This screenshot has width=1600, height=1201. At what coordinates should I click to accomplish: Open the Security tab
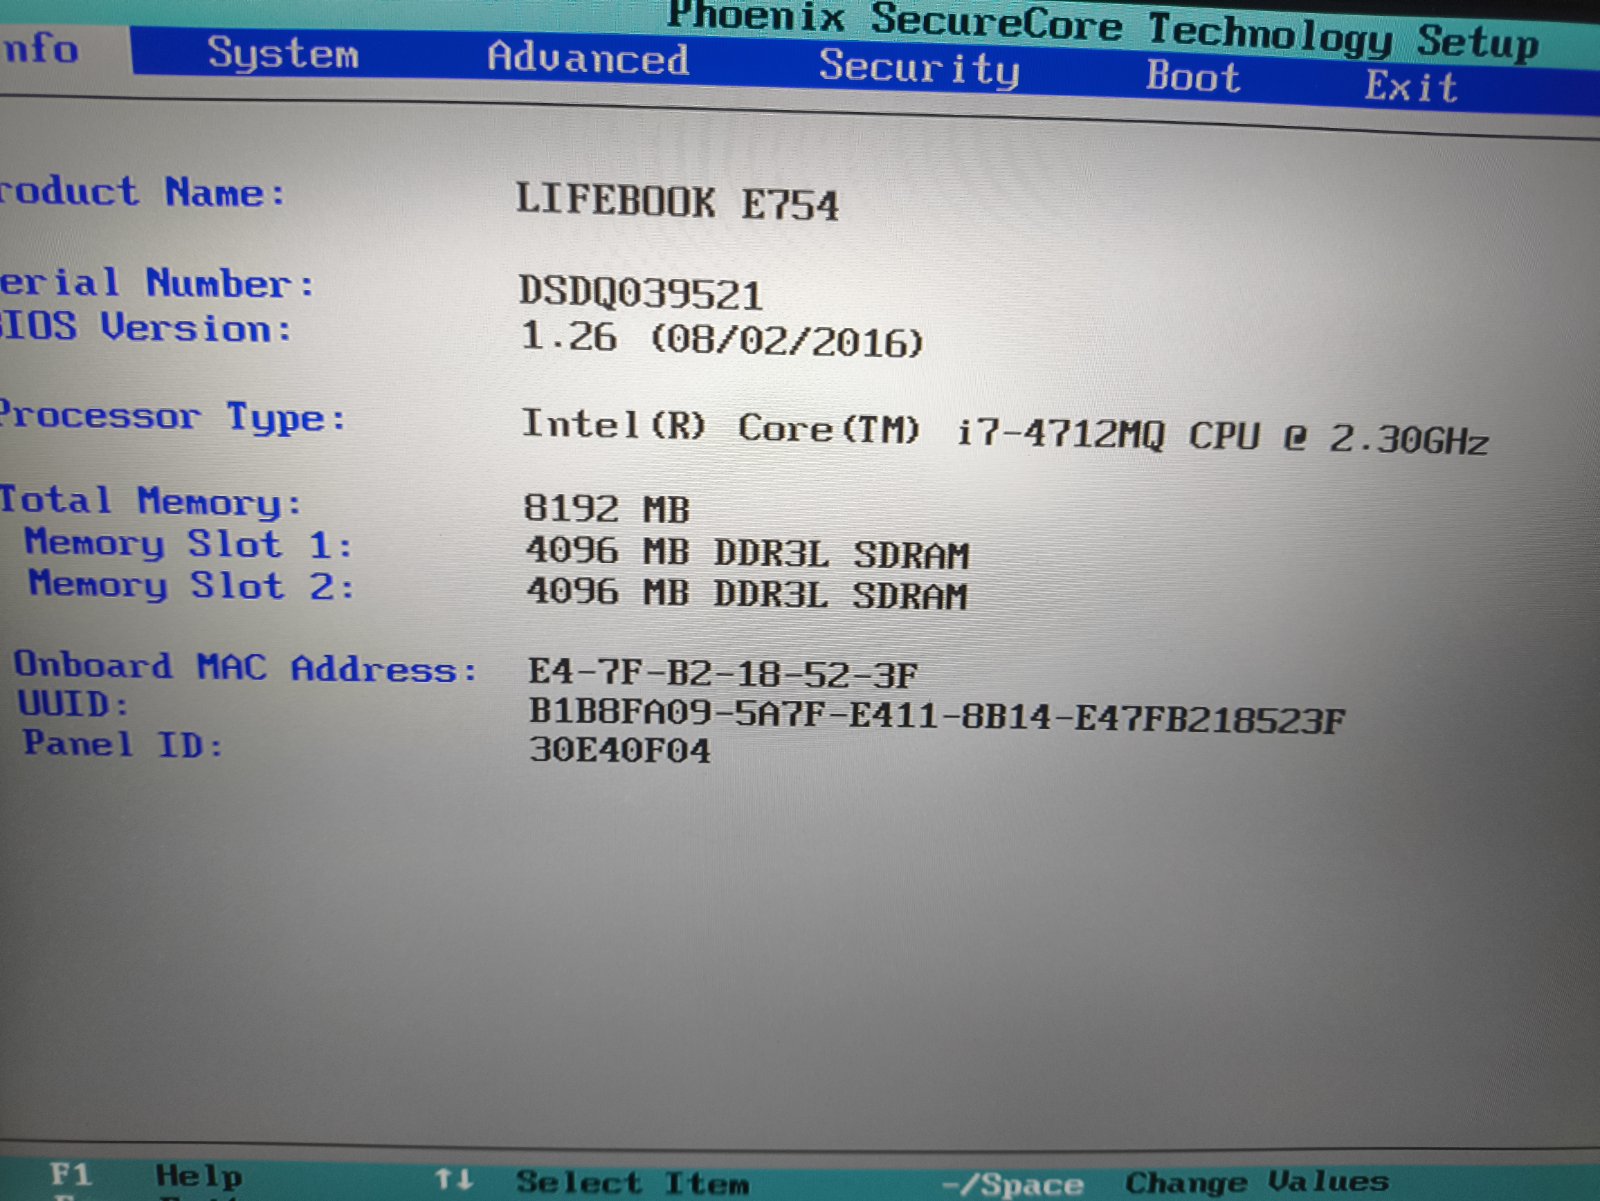pos(919,68)
